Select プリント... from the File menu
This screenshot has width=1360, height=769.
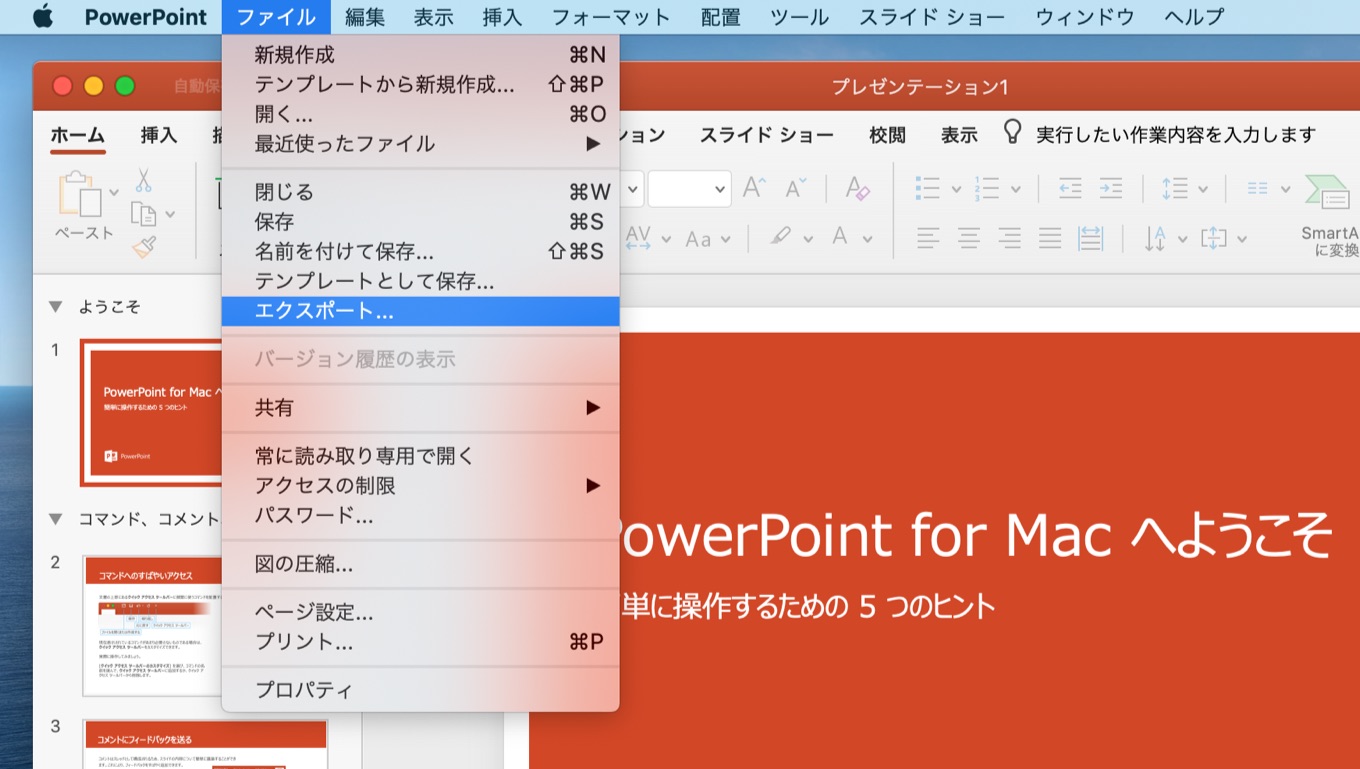(420, 642)
